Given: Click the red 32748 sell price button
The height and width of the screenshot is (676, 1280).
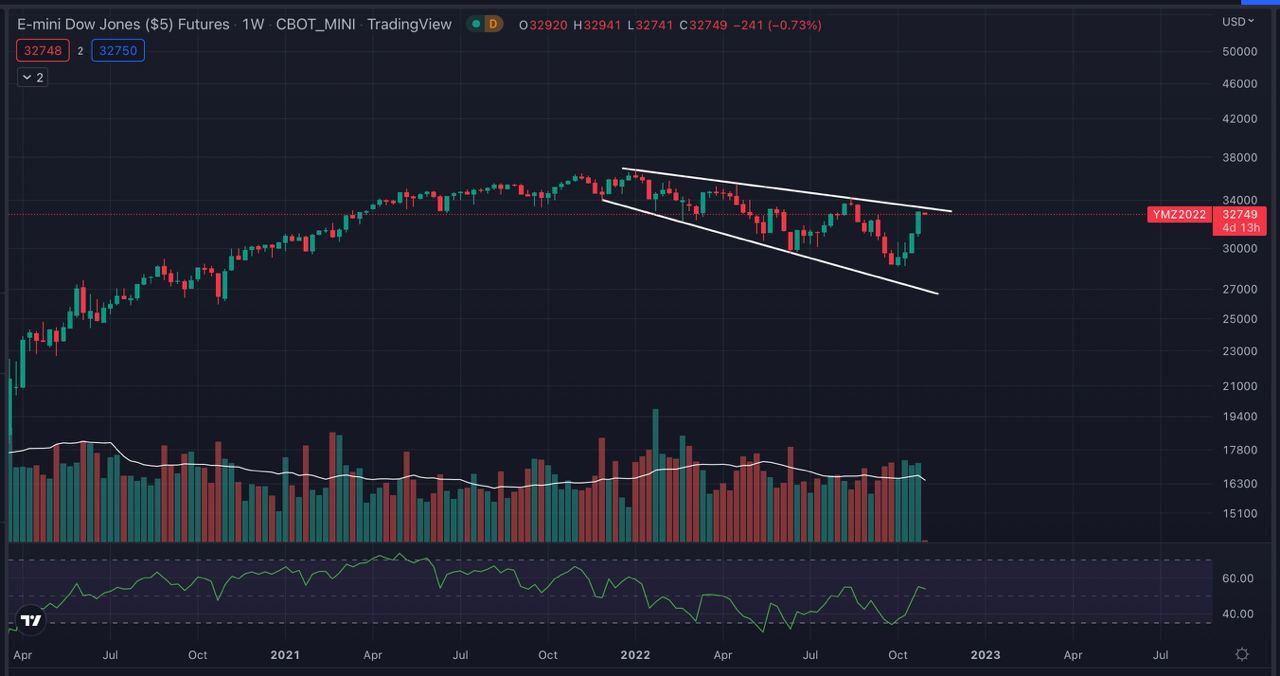Looking at the screenshot, I should [x=44, y=50].
